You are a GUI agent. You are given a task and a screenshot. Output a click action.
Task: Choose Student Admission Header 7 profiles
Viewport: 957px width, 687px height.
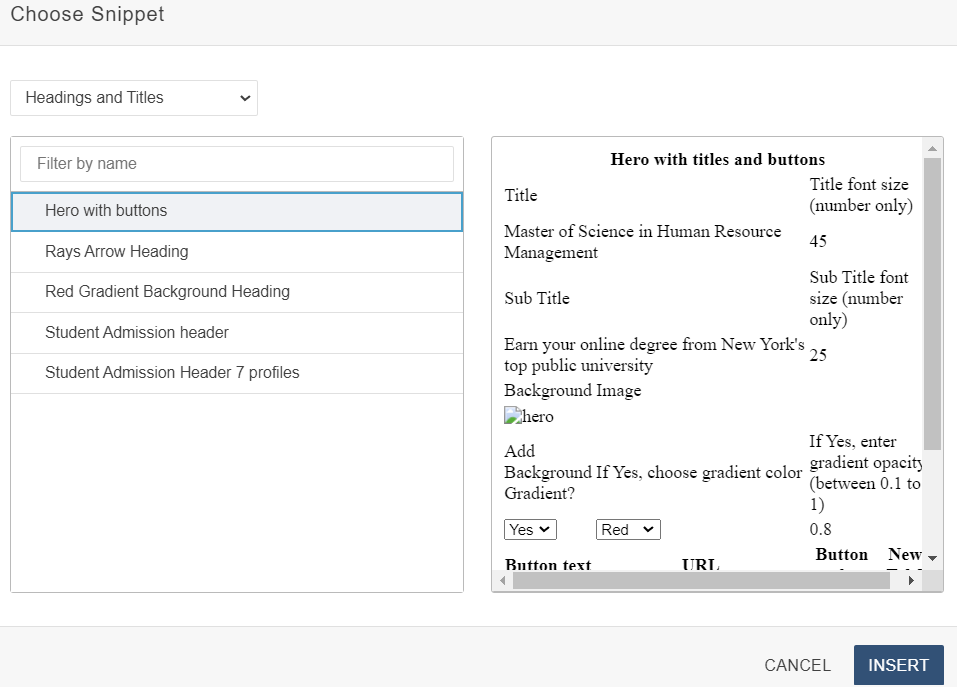pyautogui.click(x=237, y=373)
